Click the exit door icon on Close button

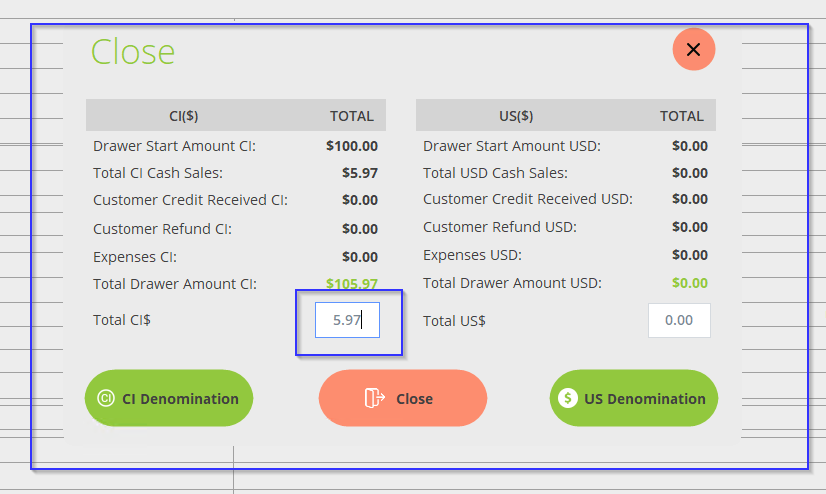375,399
